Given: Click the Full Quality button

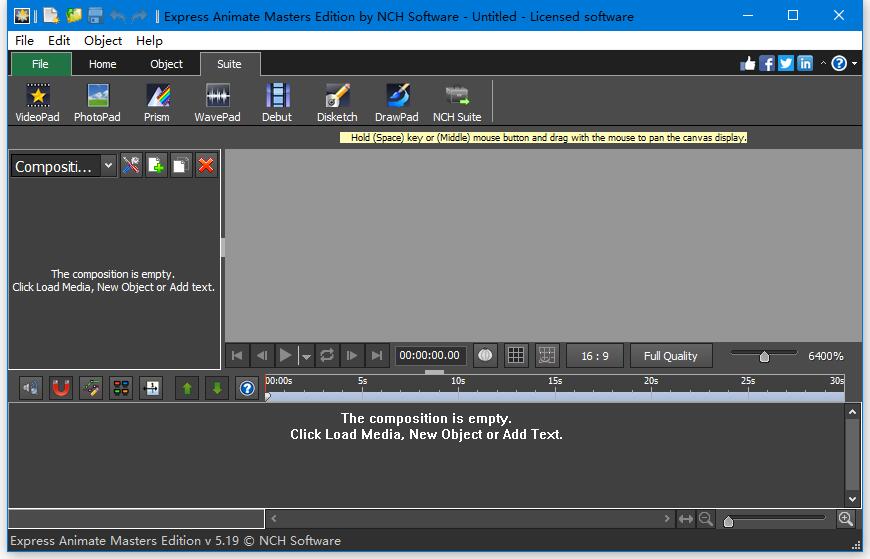Looking at the screenshot, I should pyautogui.click(x=670, y=356).
